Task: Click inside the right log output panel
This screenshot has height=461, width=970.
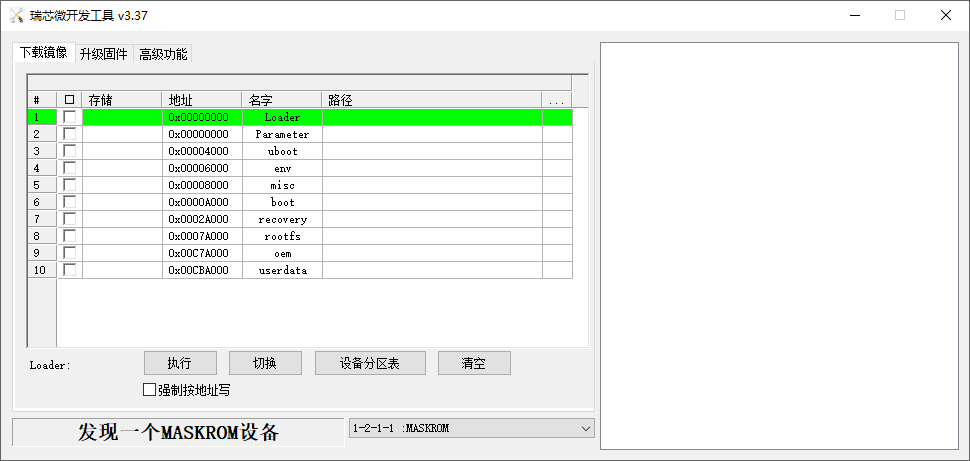Action: pos(778,245)
